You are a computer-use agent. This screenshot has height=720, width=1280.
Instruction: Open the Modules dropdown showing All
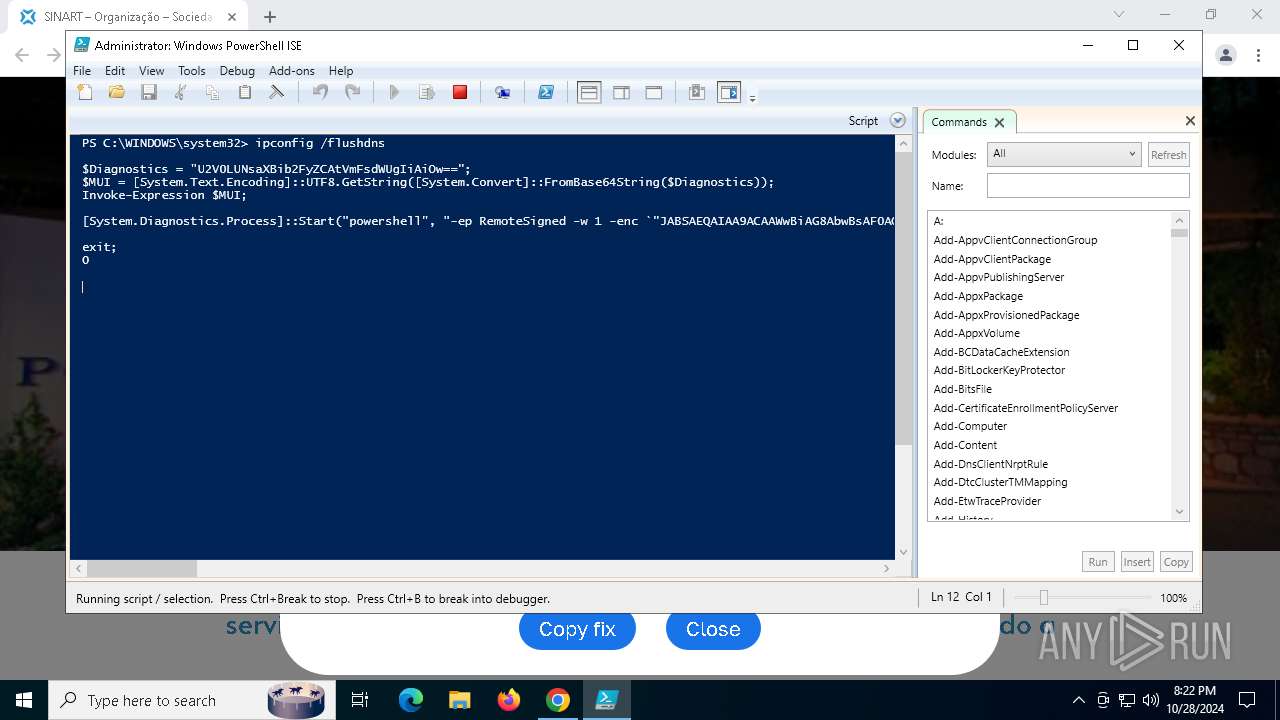click(x=1063, y=154)
